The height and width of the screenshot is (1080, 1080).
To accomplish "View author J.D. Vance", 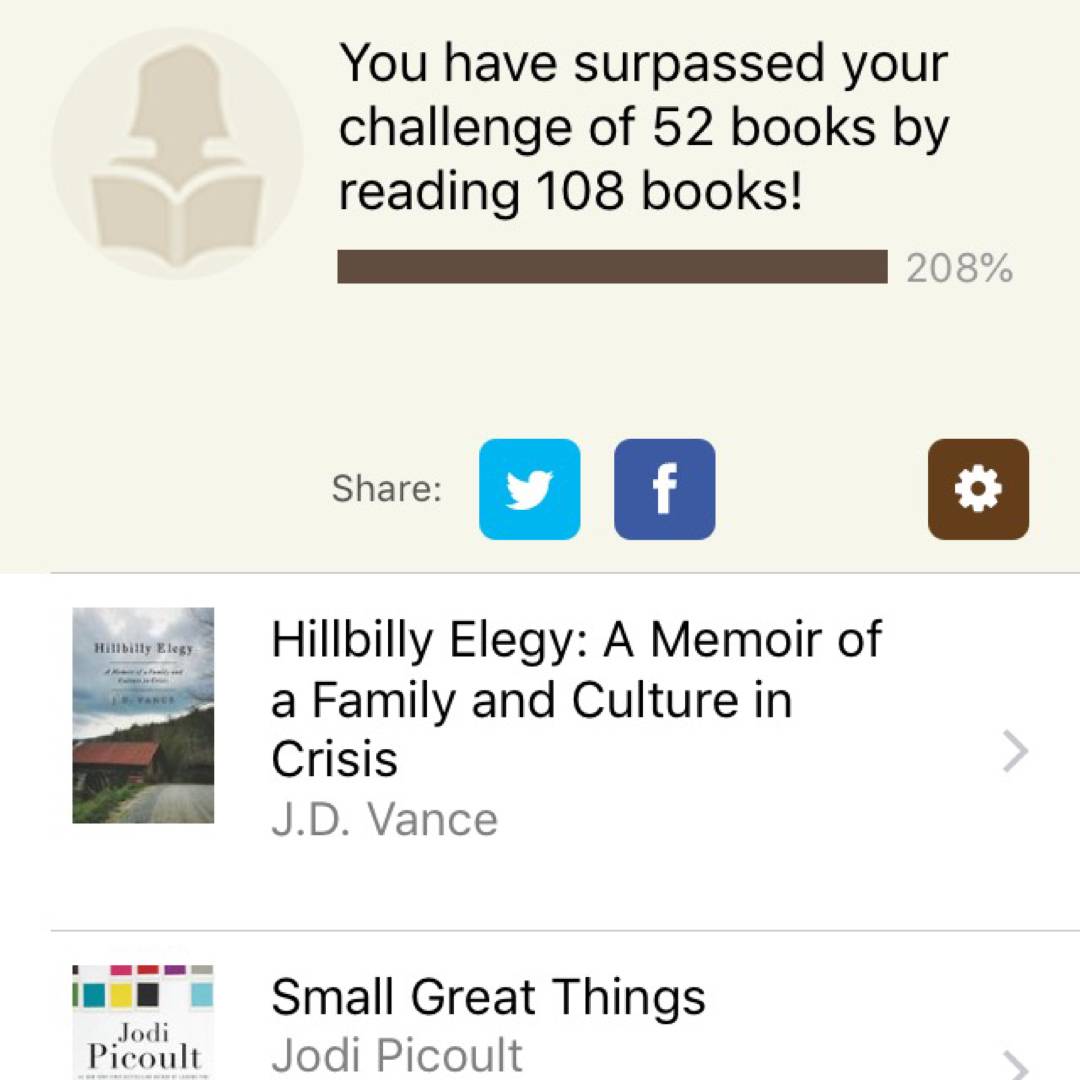I will click(x=384, y=820).
